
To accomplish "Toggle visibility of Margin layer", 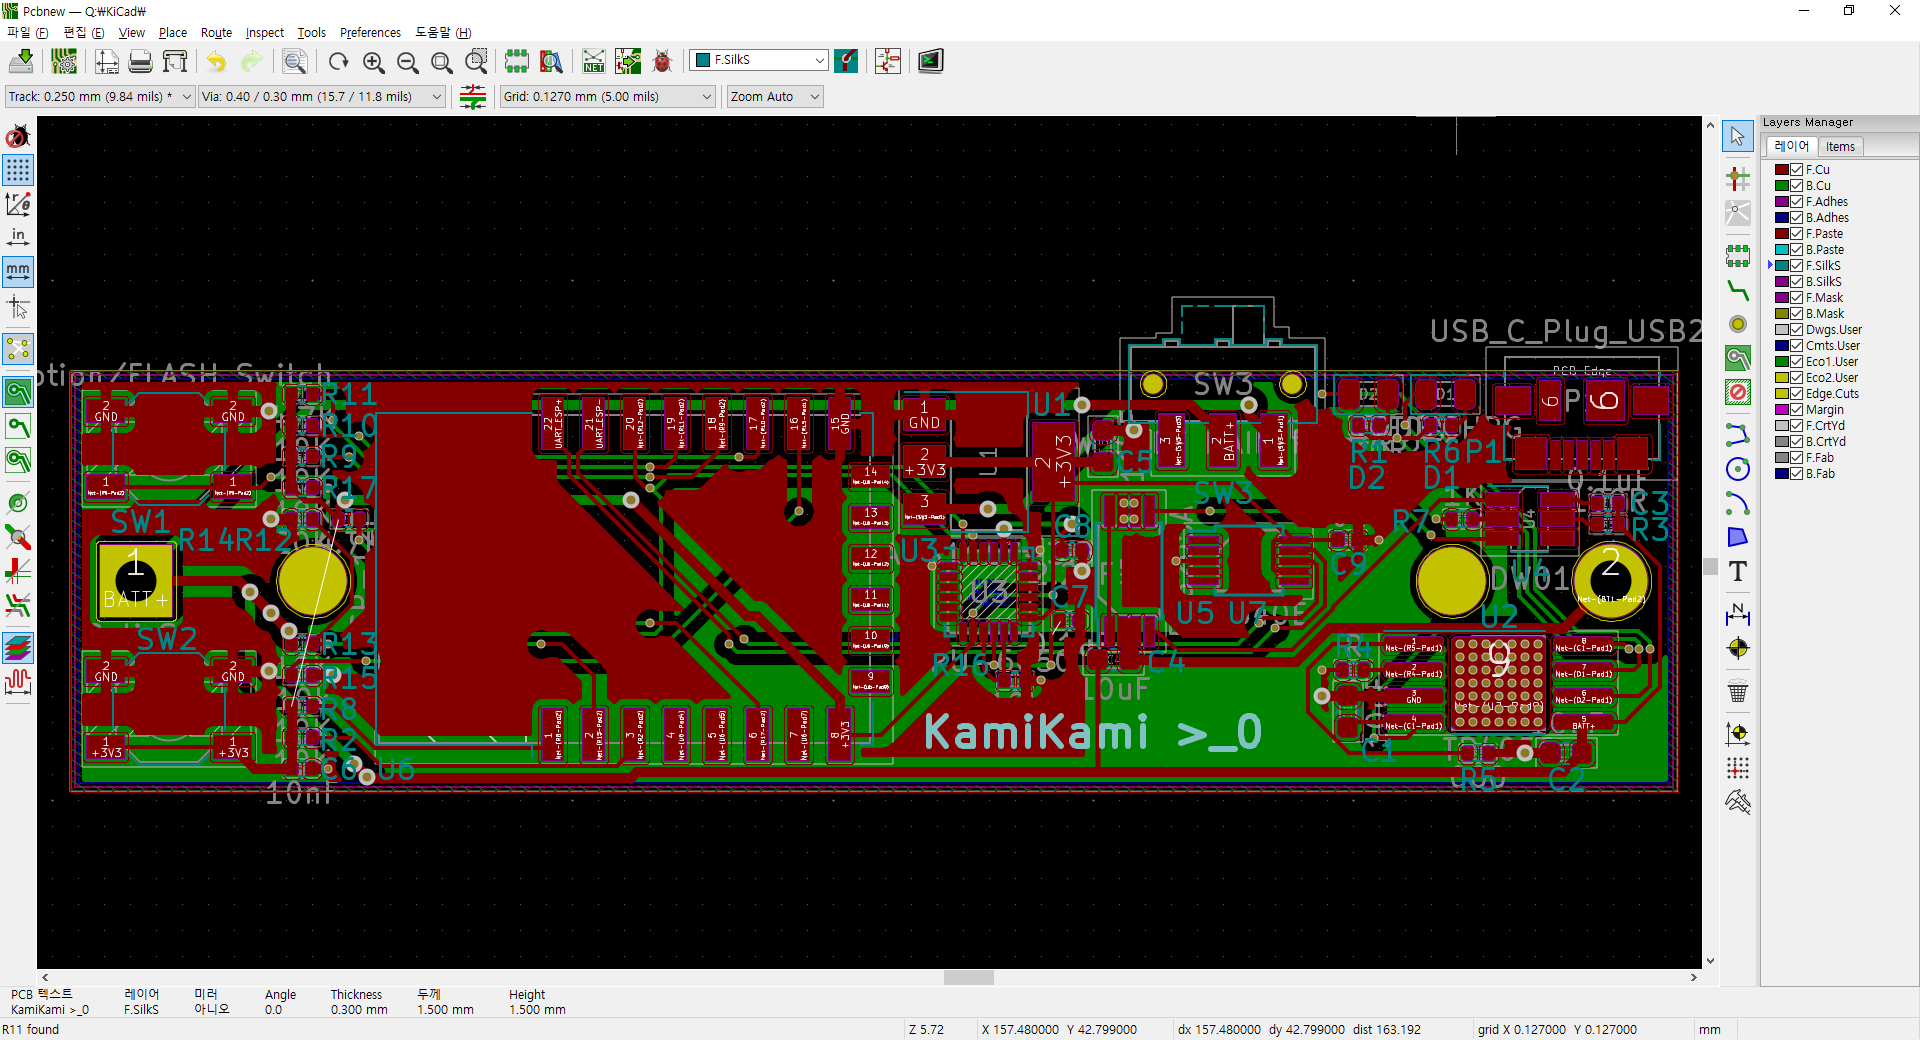I will (1796, 410).
